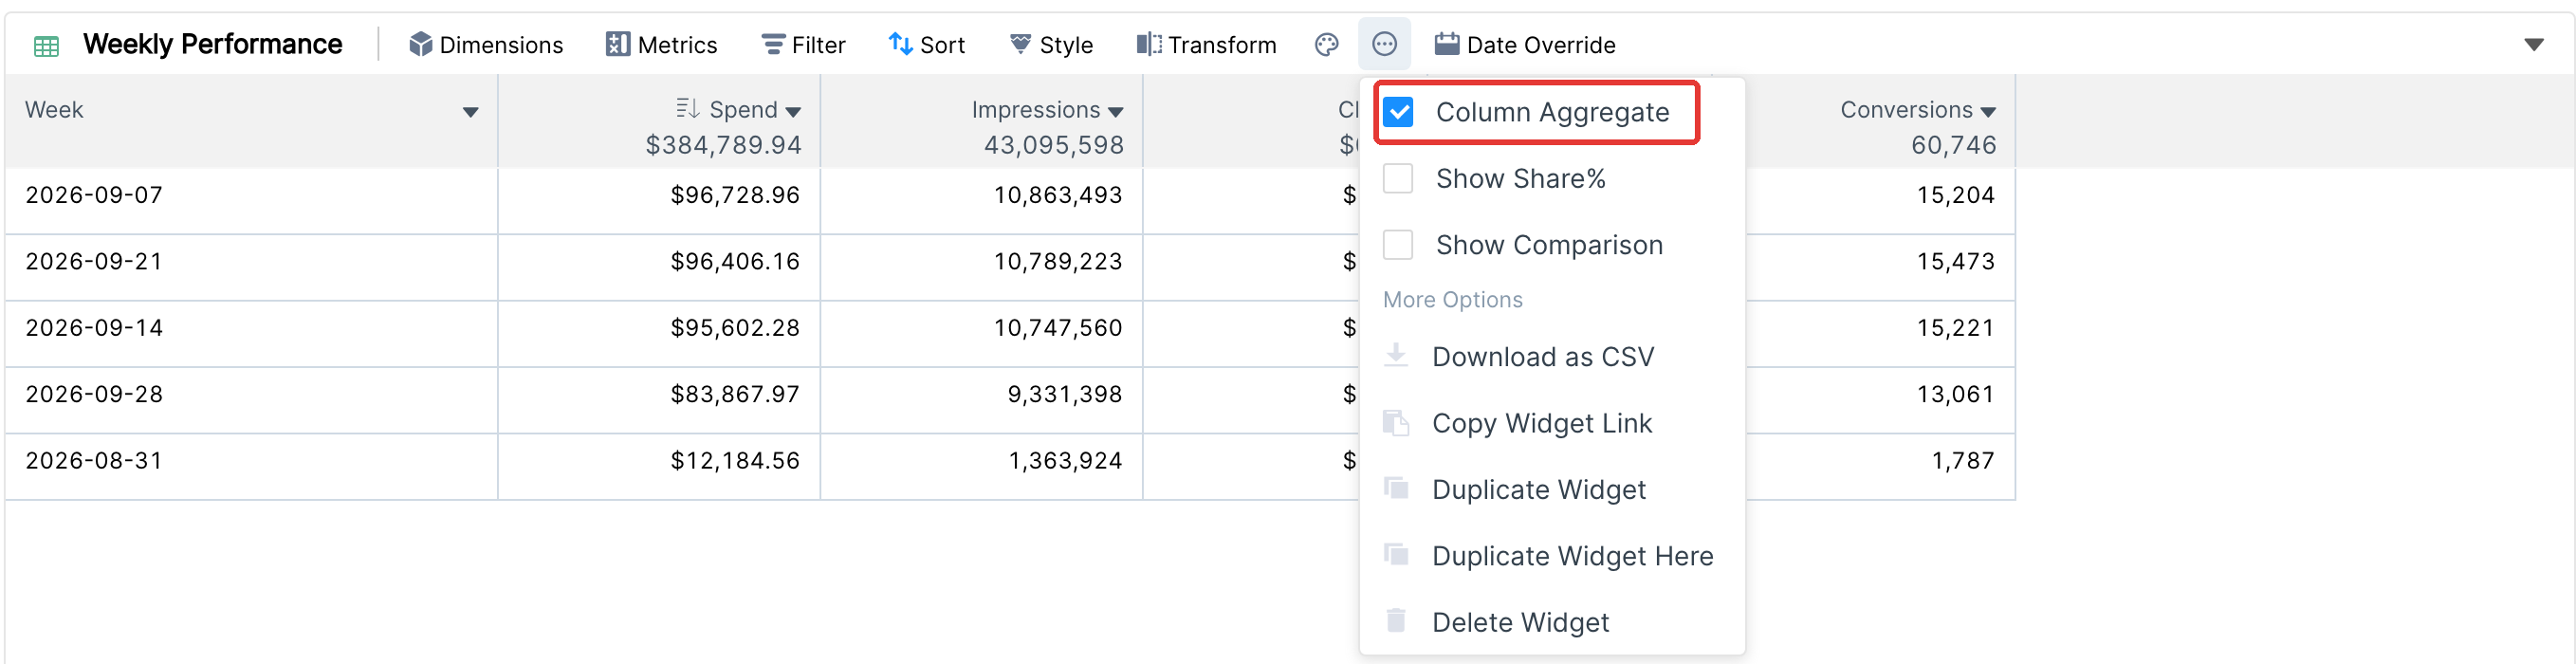Open the Dimensions panel

(486, 45)
